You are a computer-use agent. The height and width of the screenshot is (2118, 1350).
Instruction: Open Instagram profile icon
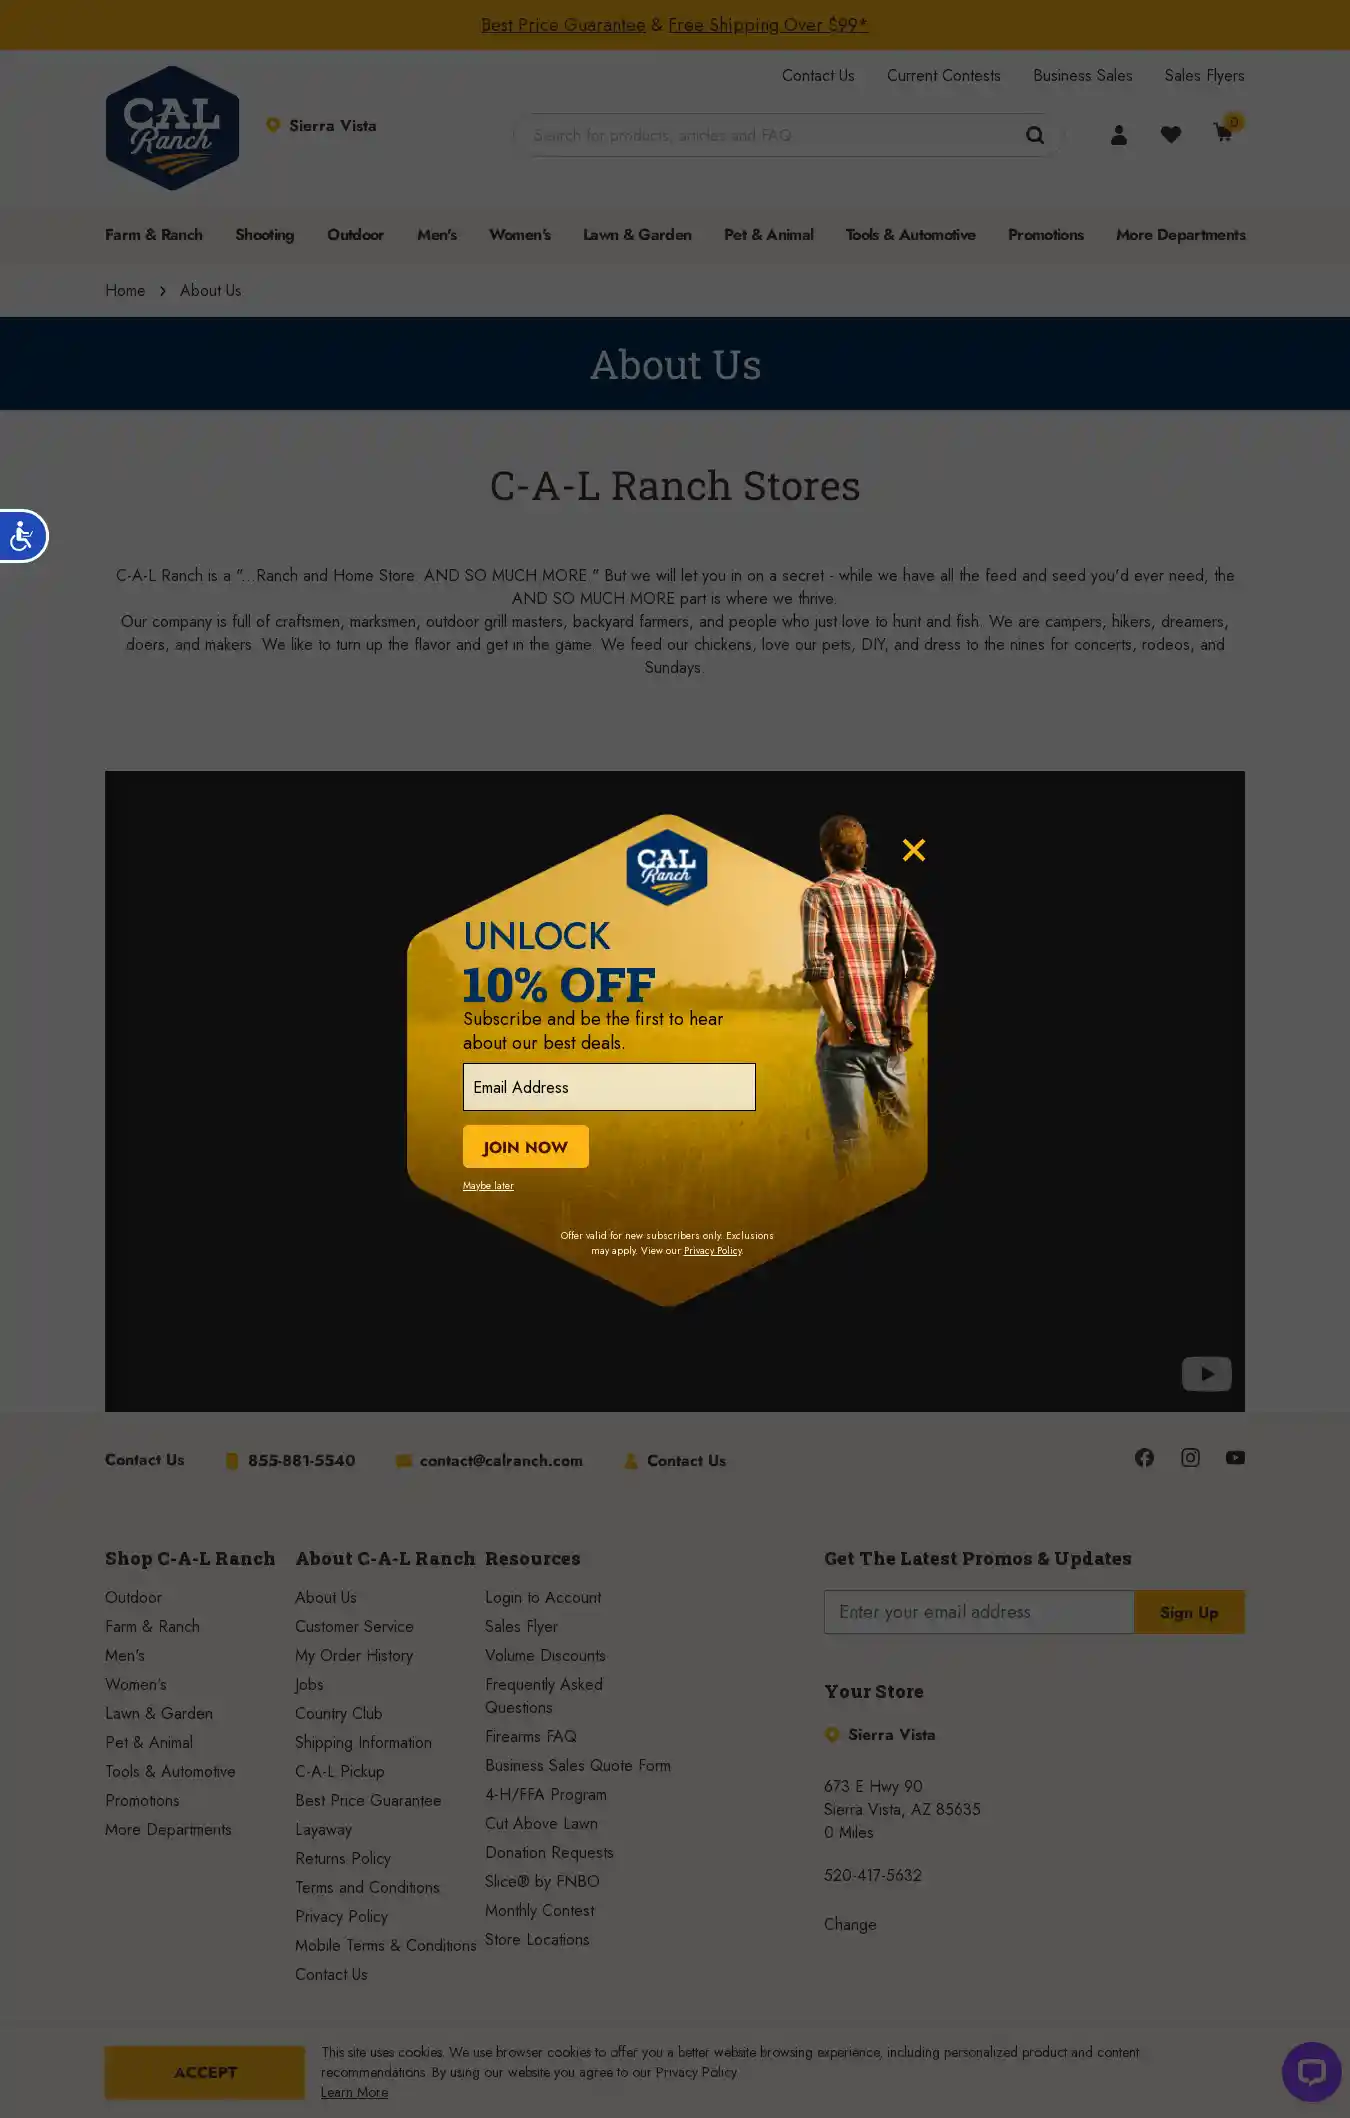(1190, 1458)
